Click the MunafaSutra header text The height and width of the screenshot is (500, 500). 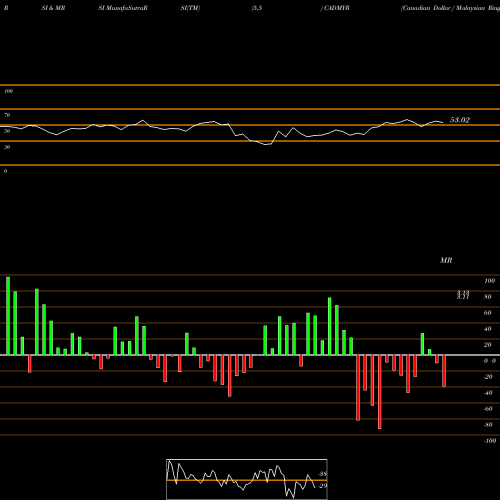[x=123, y=8]
